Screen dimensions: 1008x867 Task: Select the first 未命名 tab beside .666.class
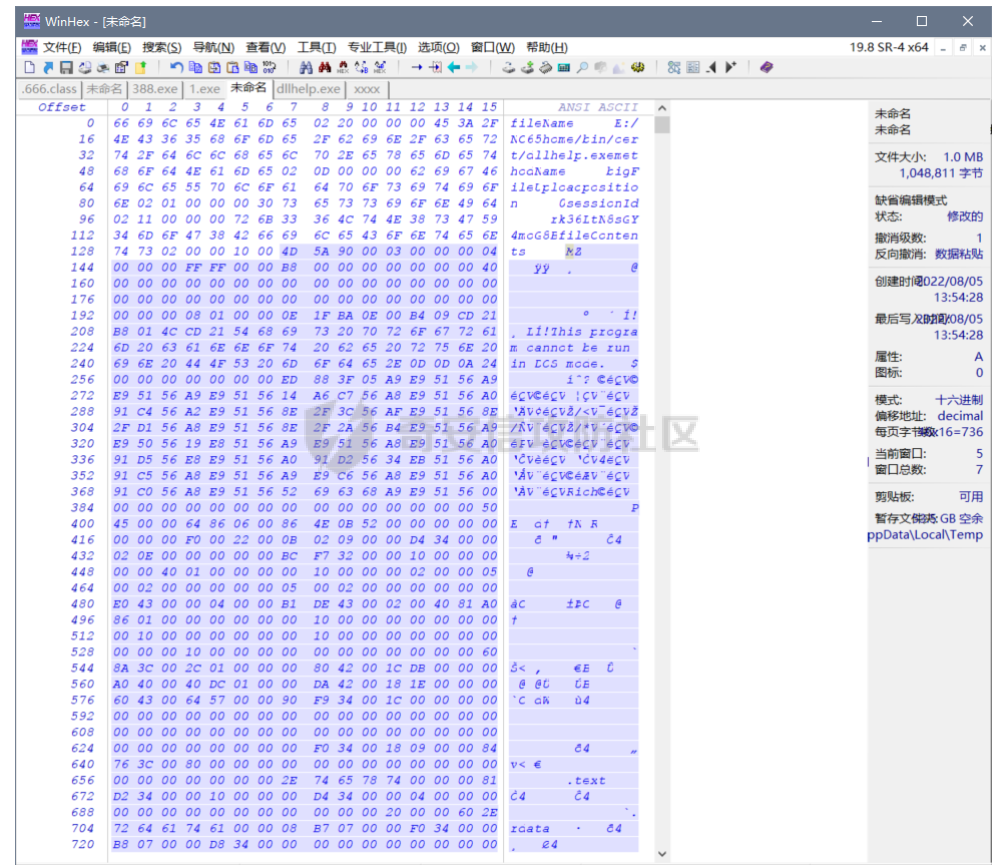click(x=104, y=89)
